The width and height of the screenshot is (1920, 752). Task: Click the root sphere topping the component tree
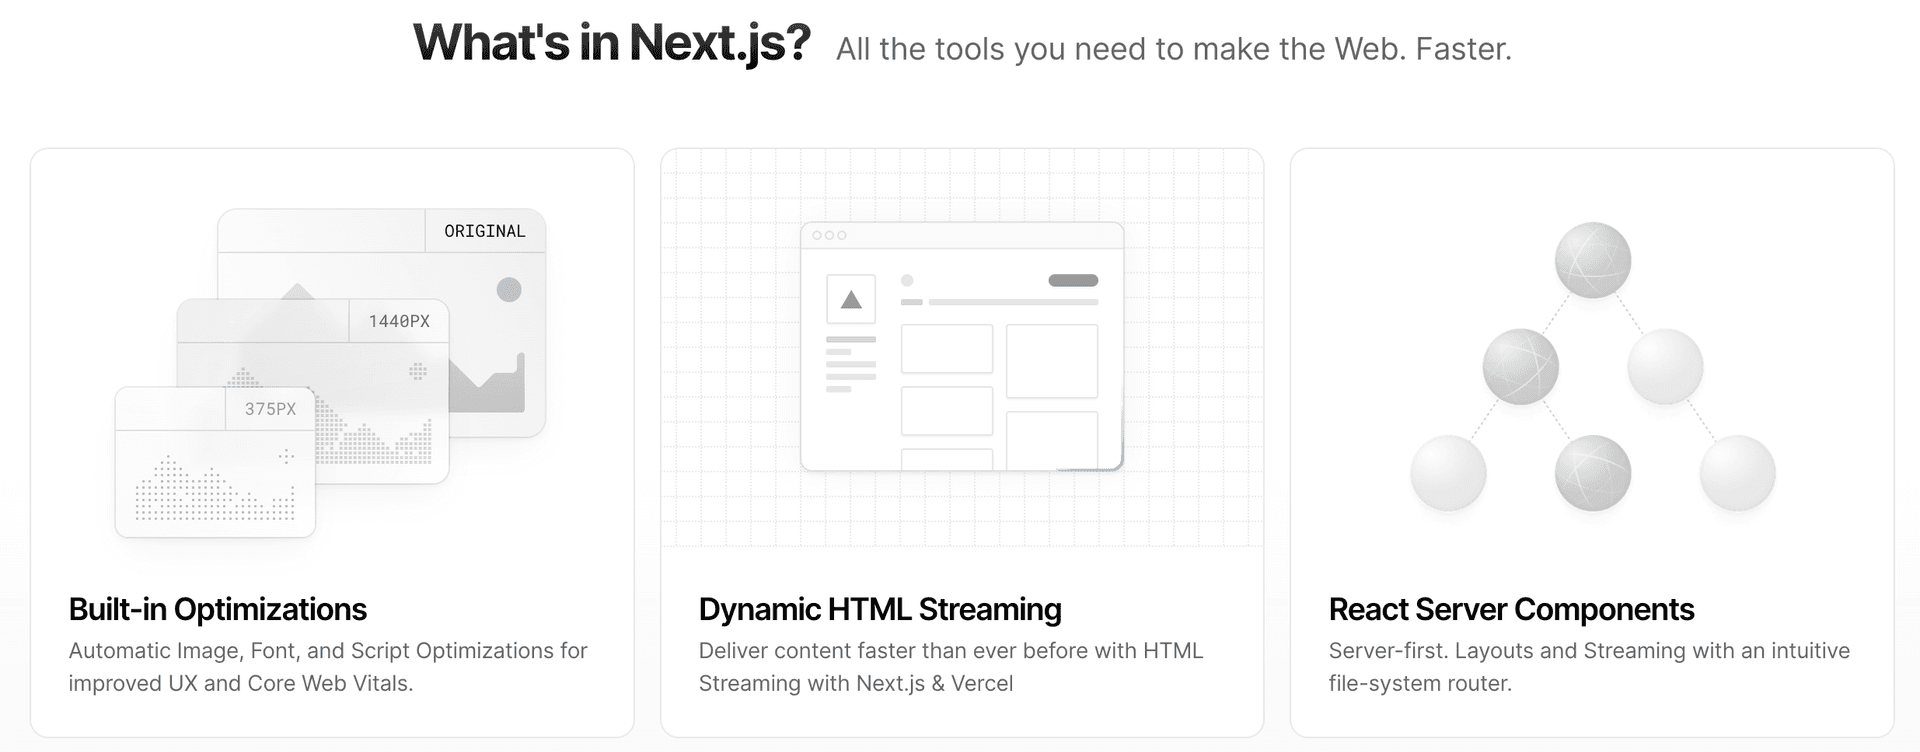coord(1592,260)
